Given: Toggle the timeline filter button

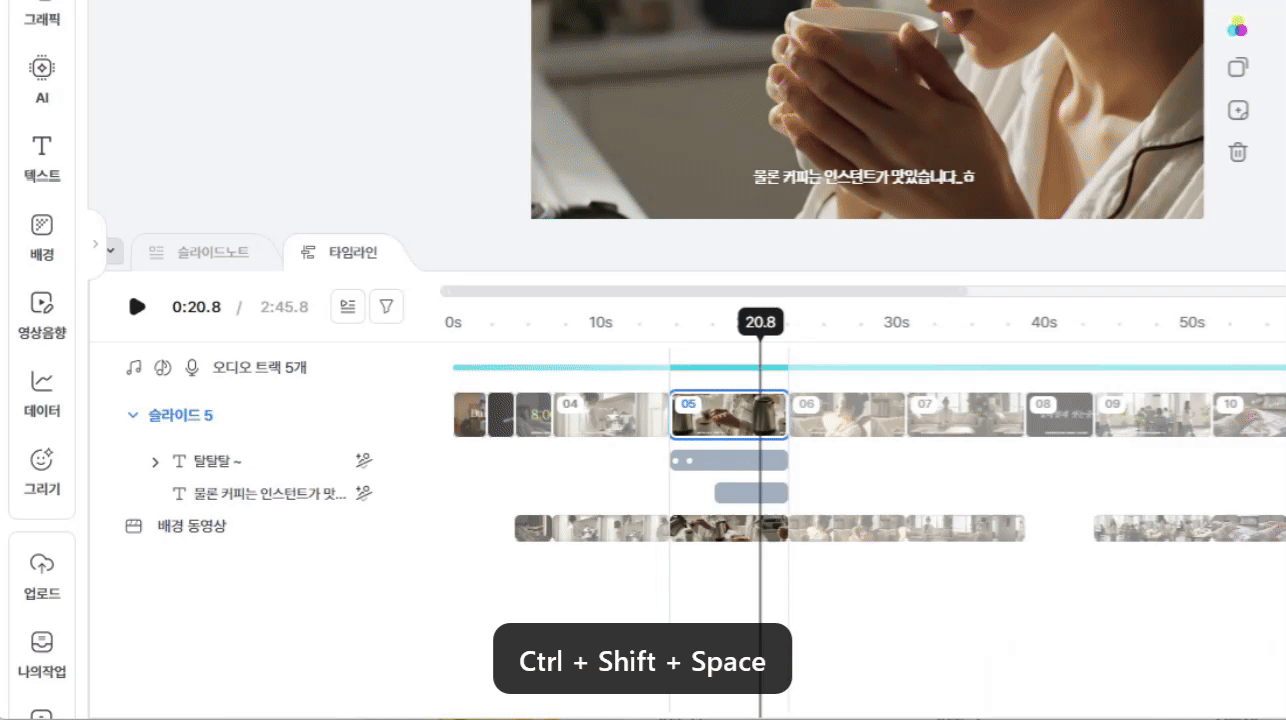Looking at the screenshot, I should click(386, 307).
